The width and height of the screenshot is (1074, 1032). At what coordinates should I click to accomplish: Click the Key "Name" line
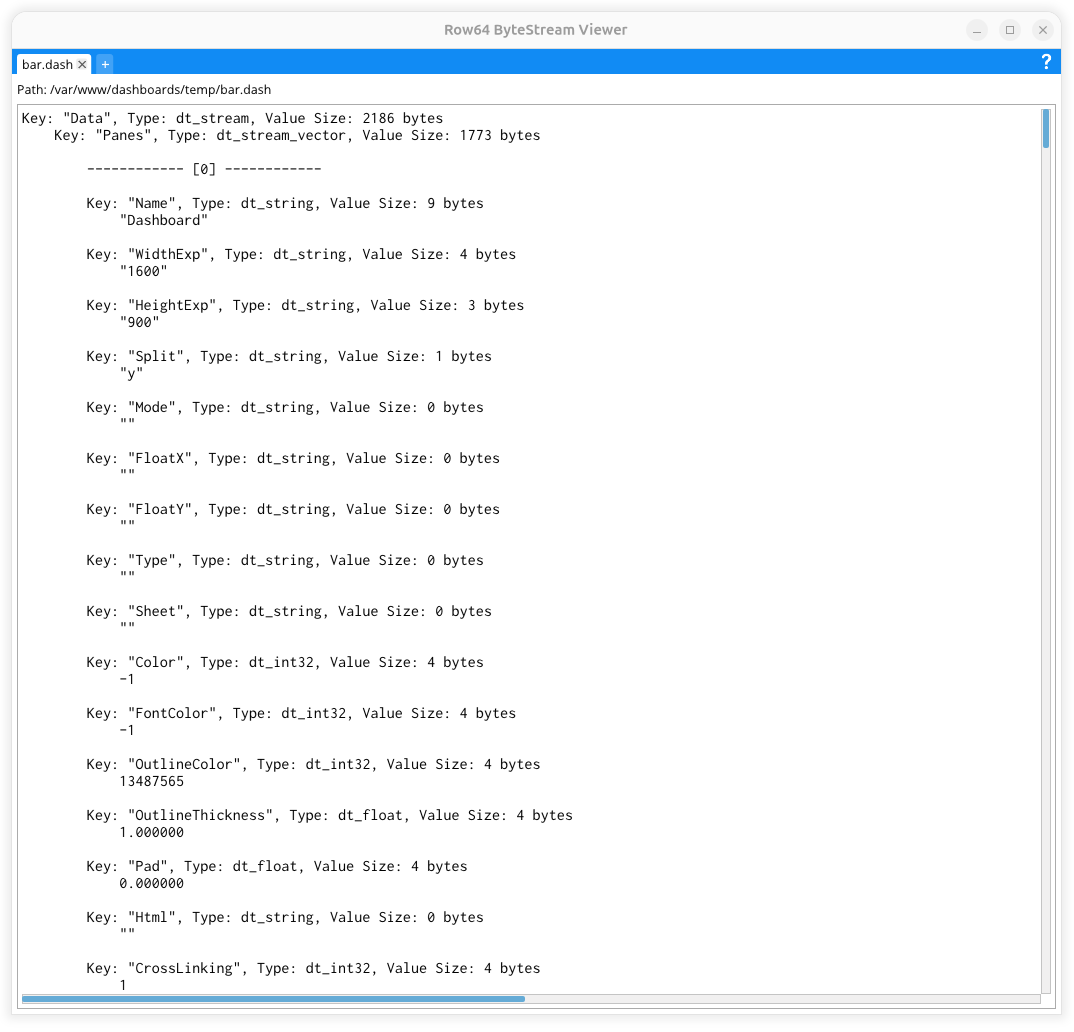pyautogui.click(x=285, y=203)
